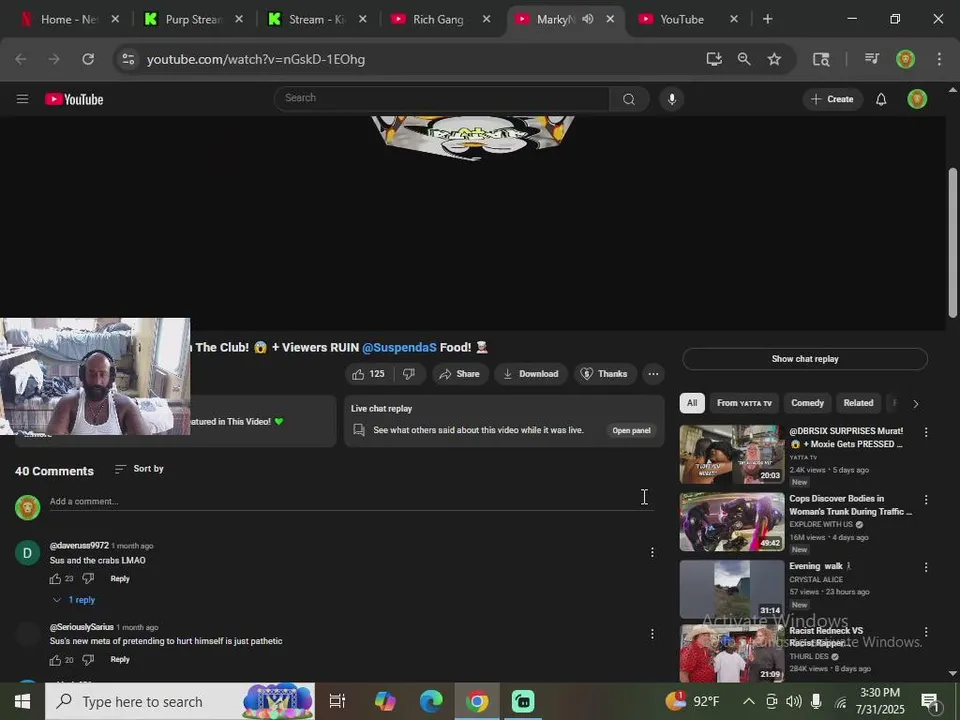The image size is (960, 720).
Task: Open YouTube account avatar menu
Action: click(917, 99)
